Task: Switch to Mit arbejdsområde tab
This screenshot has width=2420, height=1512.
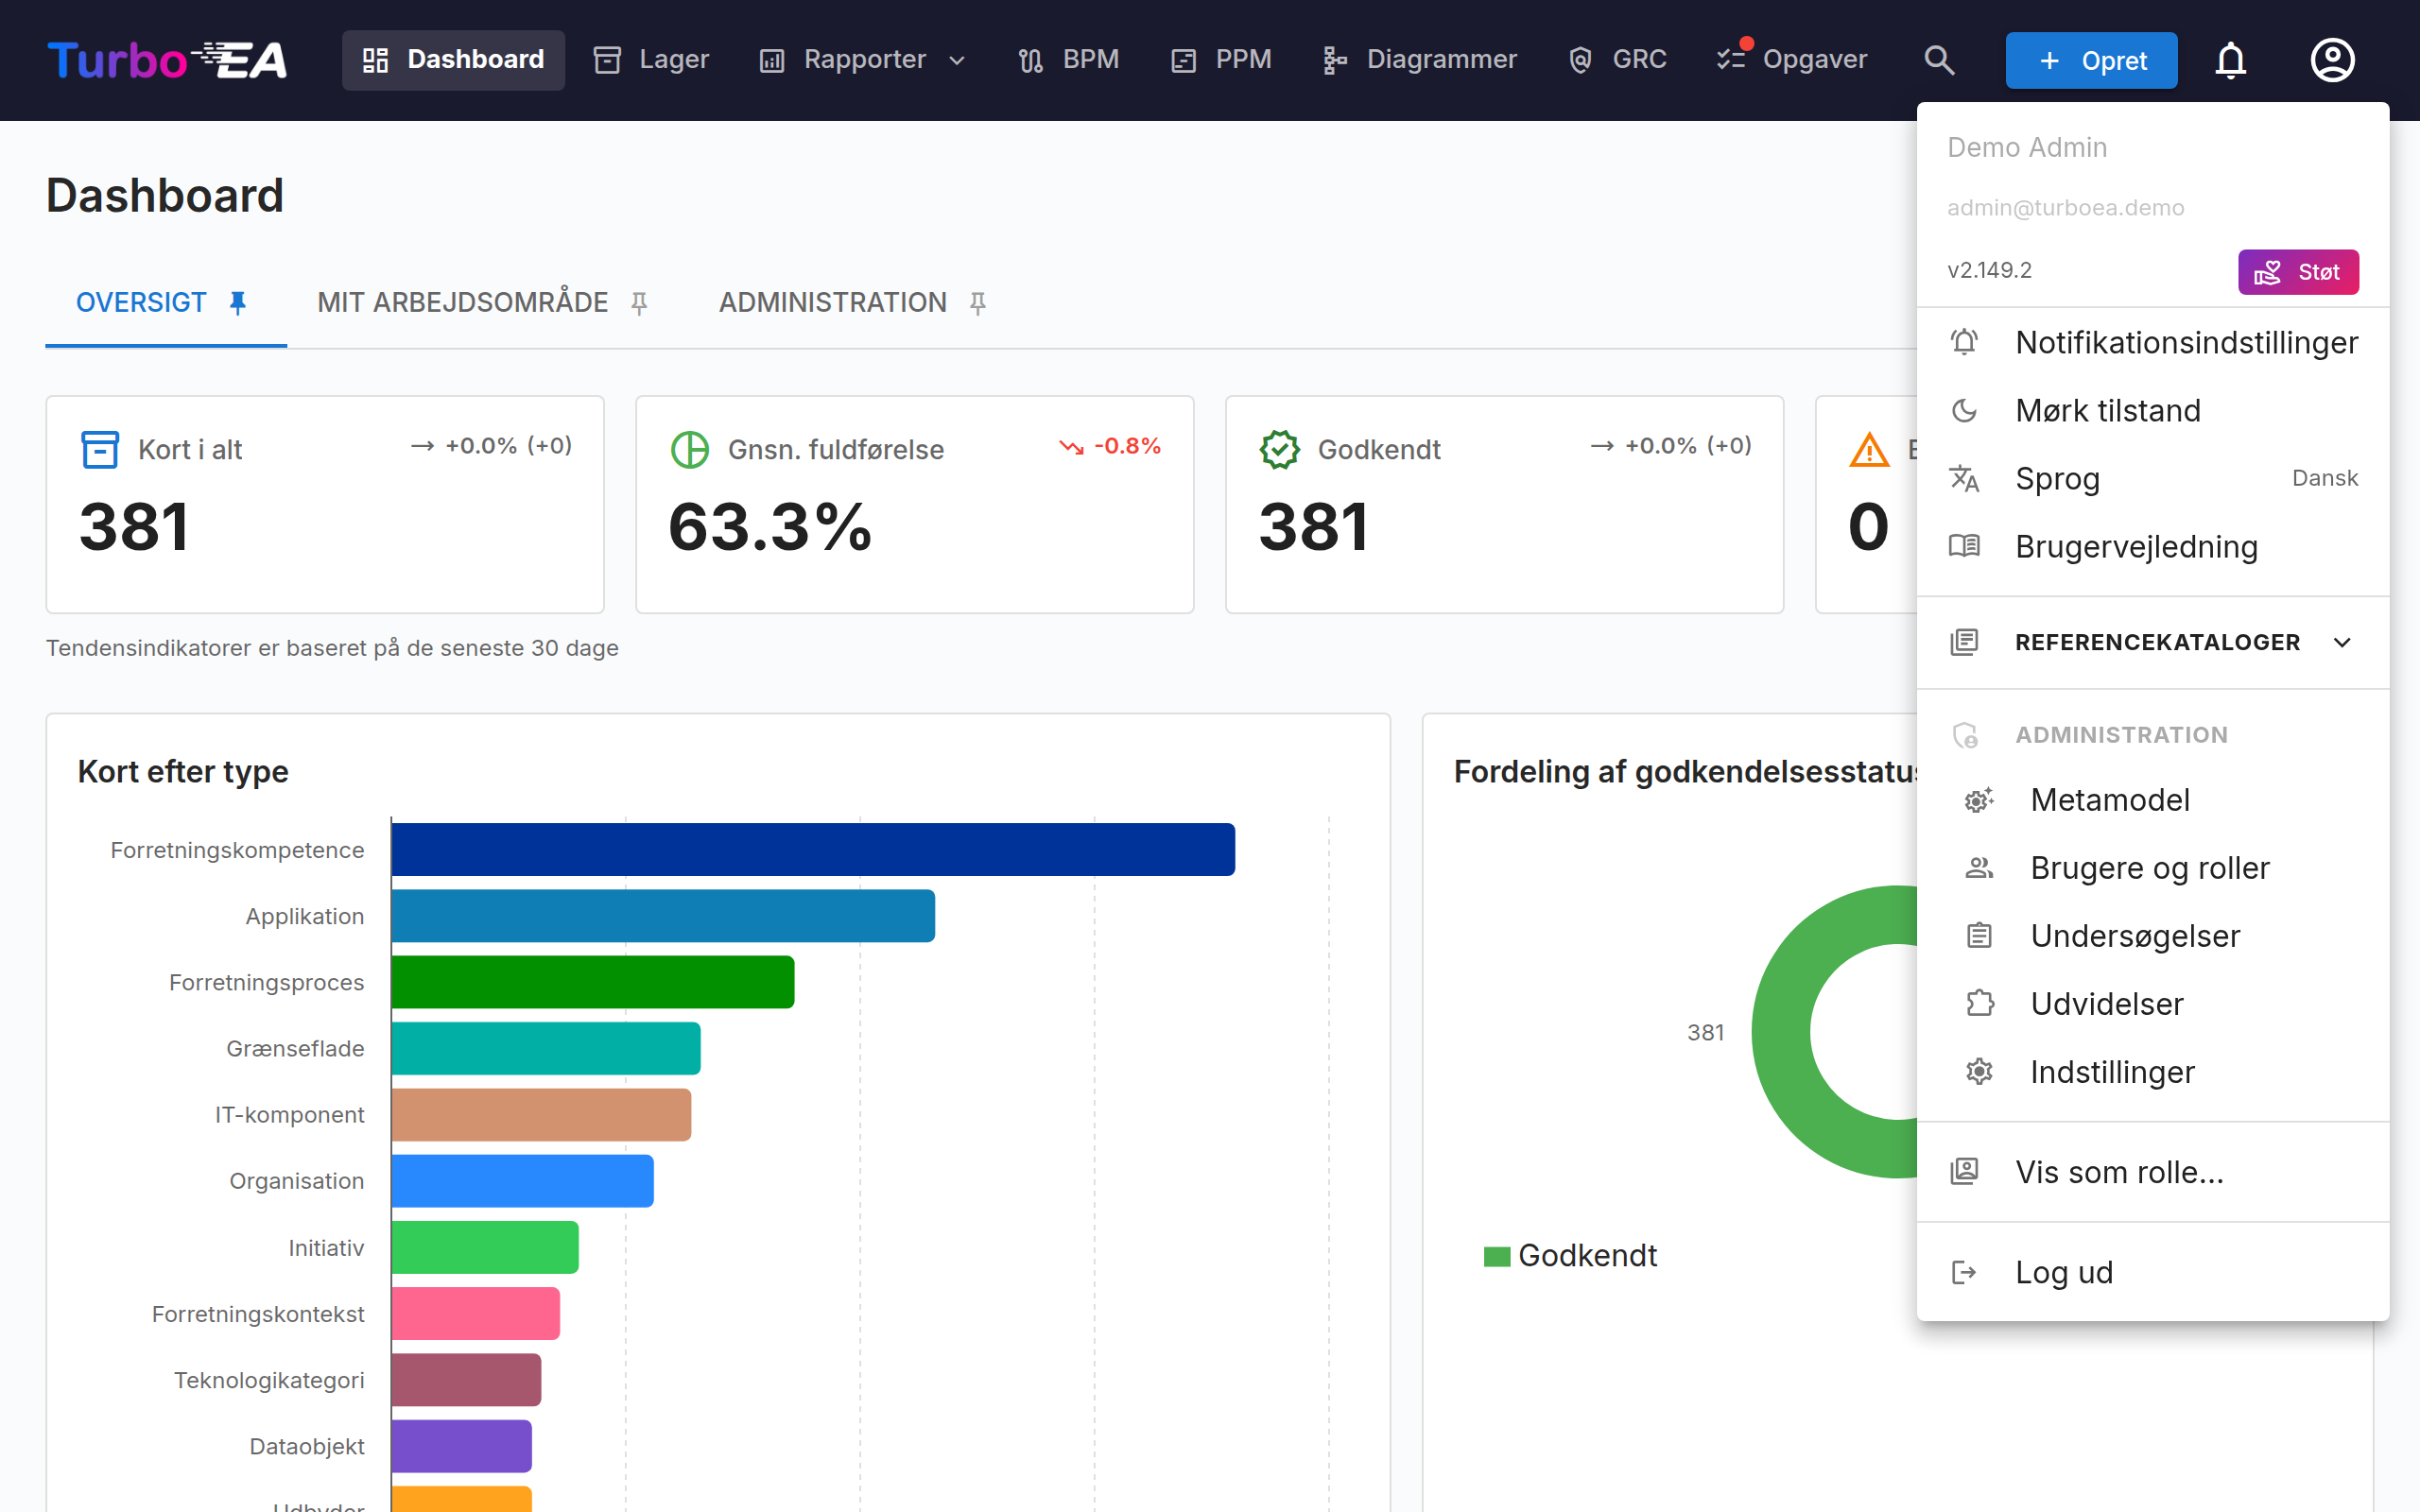Action: coord(483,303)
